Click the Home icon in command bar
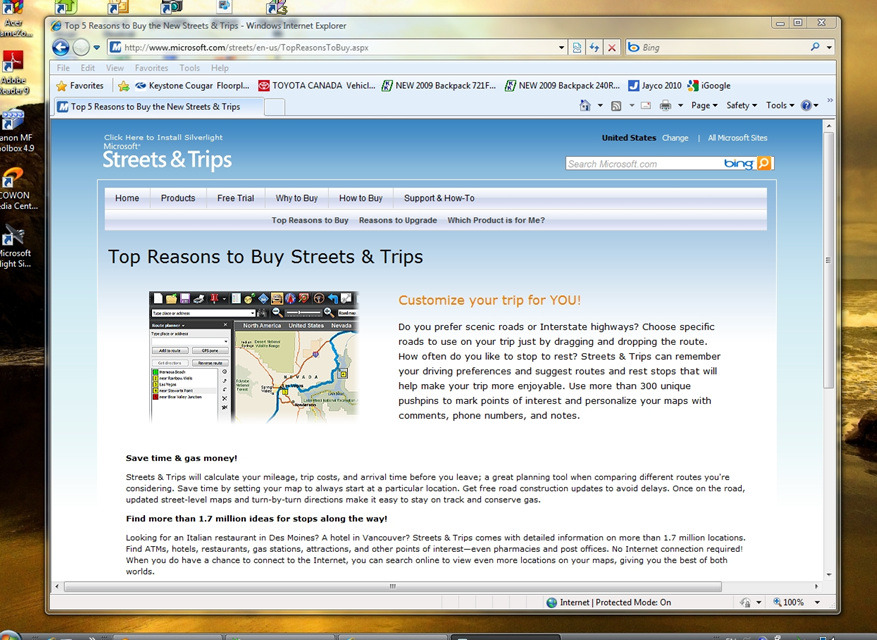This screenshot has width=877, height=640. point(584,105)
